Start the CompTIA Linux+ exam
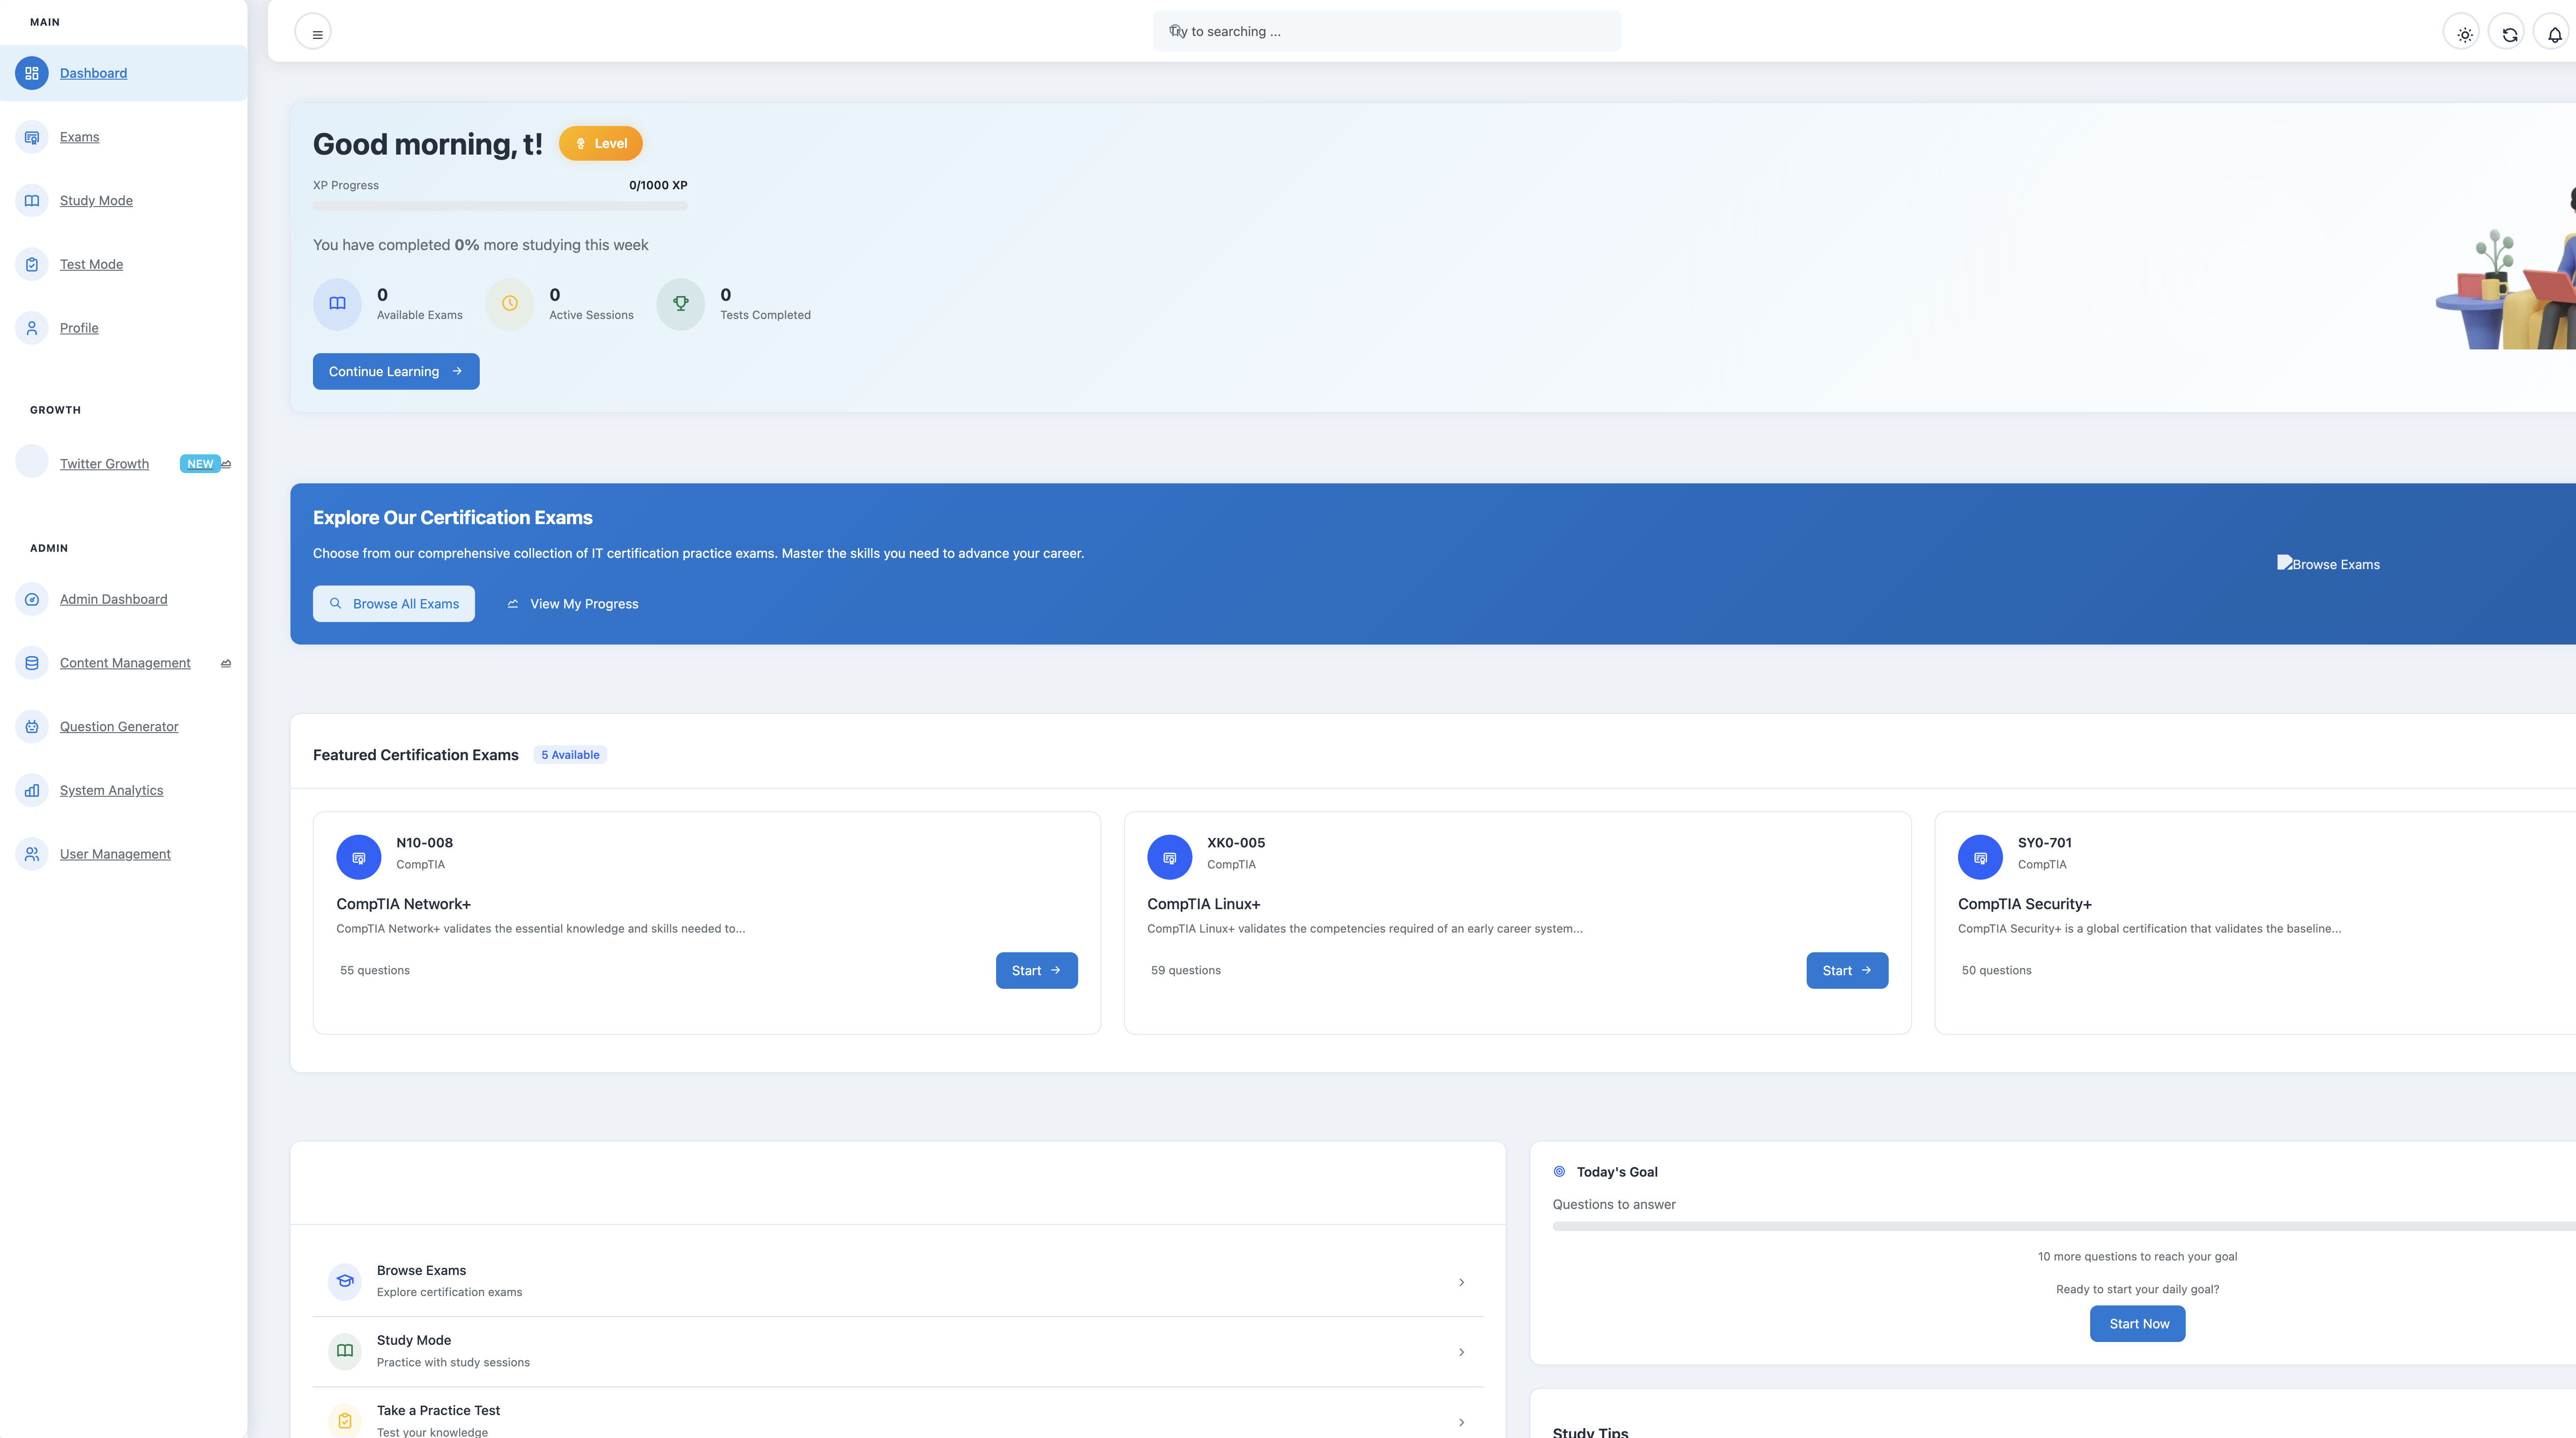The image size is (2576, 1438). tap(1847, 970)
